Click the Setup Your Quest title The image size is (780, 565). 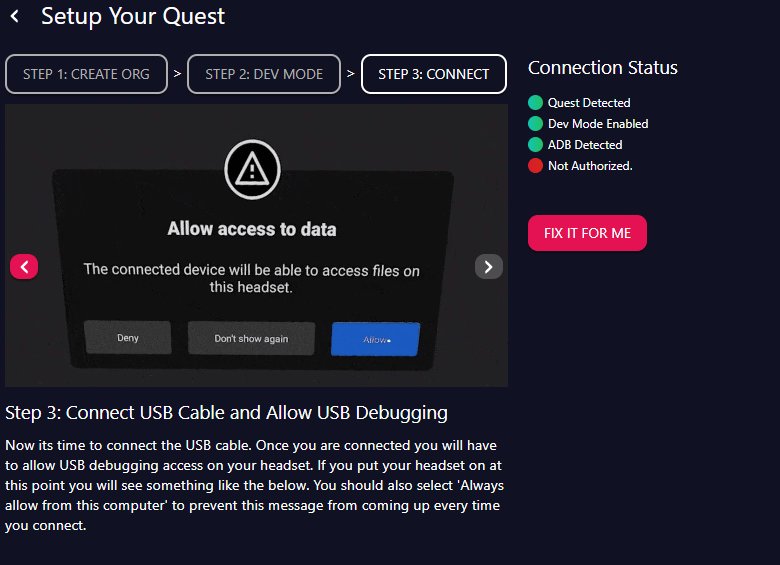point(133,16)
